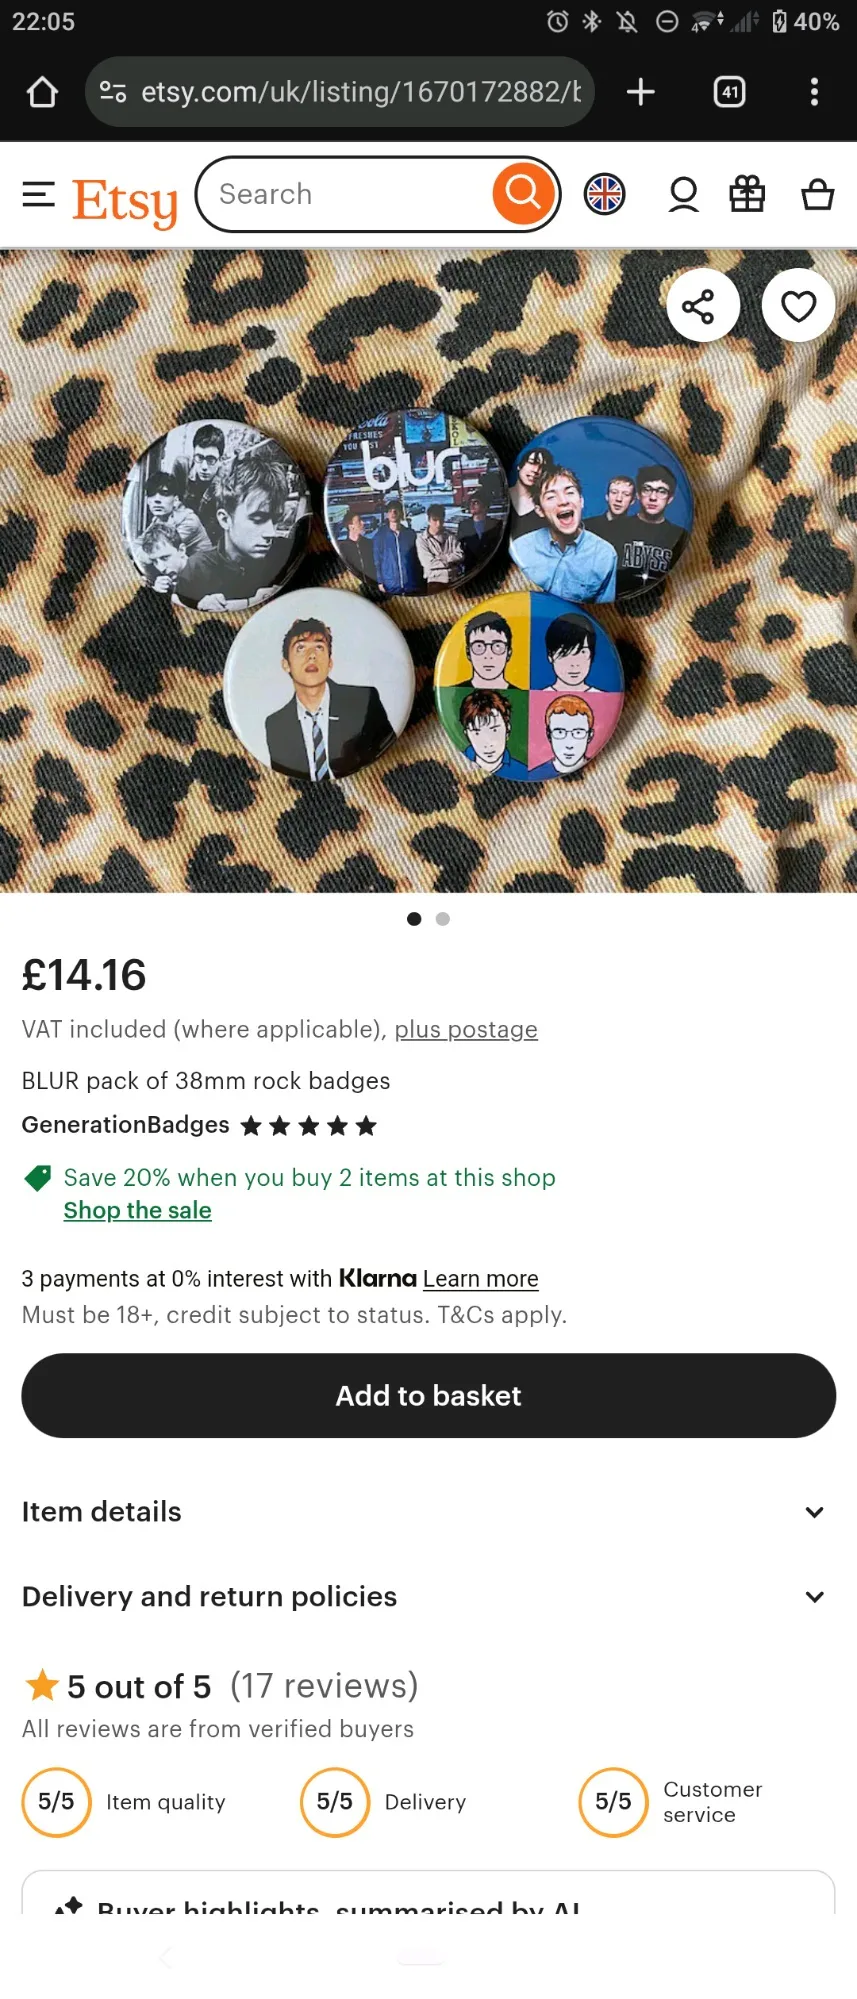This screenshot has width=857, height=1999.
Task: Tap the browser home icon
Action: tap(42, 92)
